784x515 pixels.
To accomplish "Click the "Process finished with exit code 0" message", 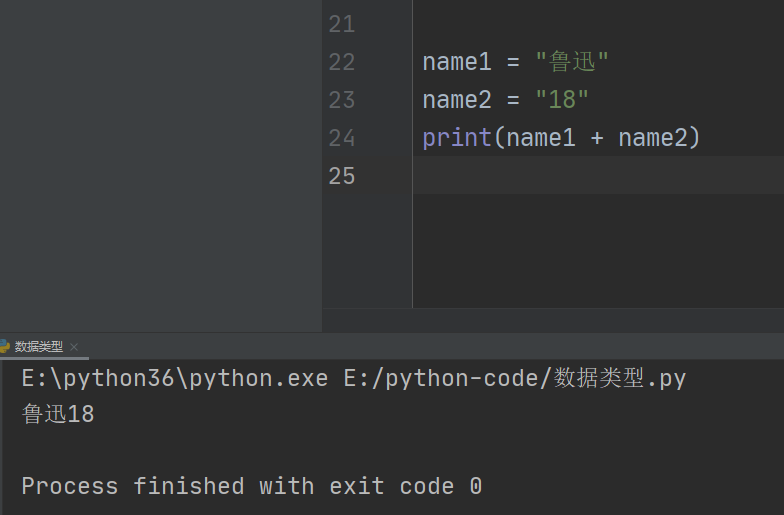I will point(251,487).
